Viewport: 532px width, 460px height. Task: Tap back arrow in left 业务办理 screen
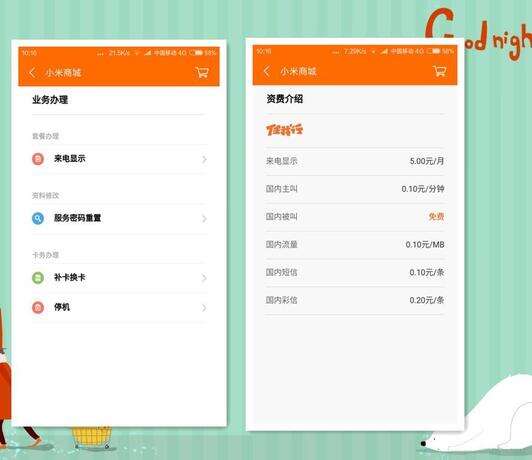point(33,73)
